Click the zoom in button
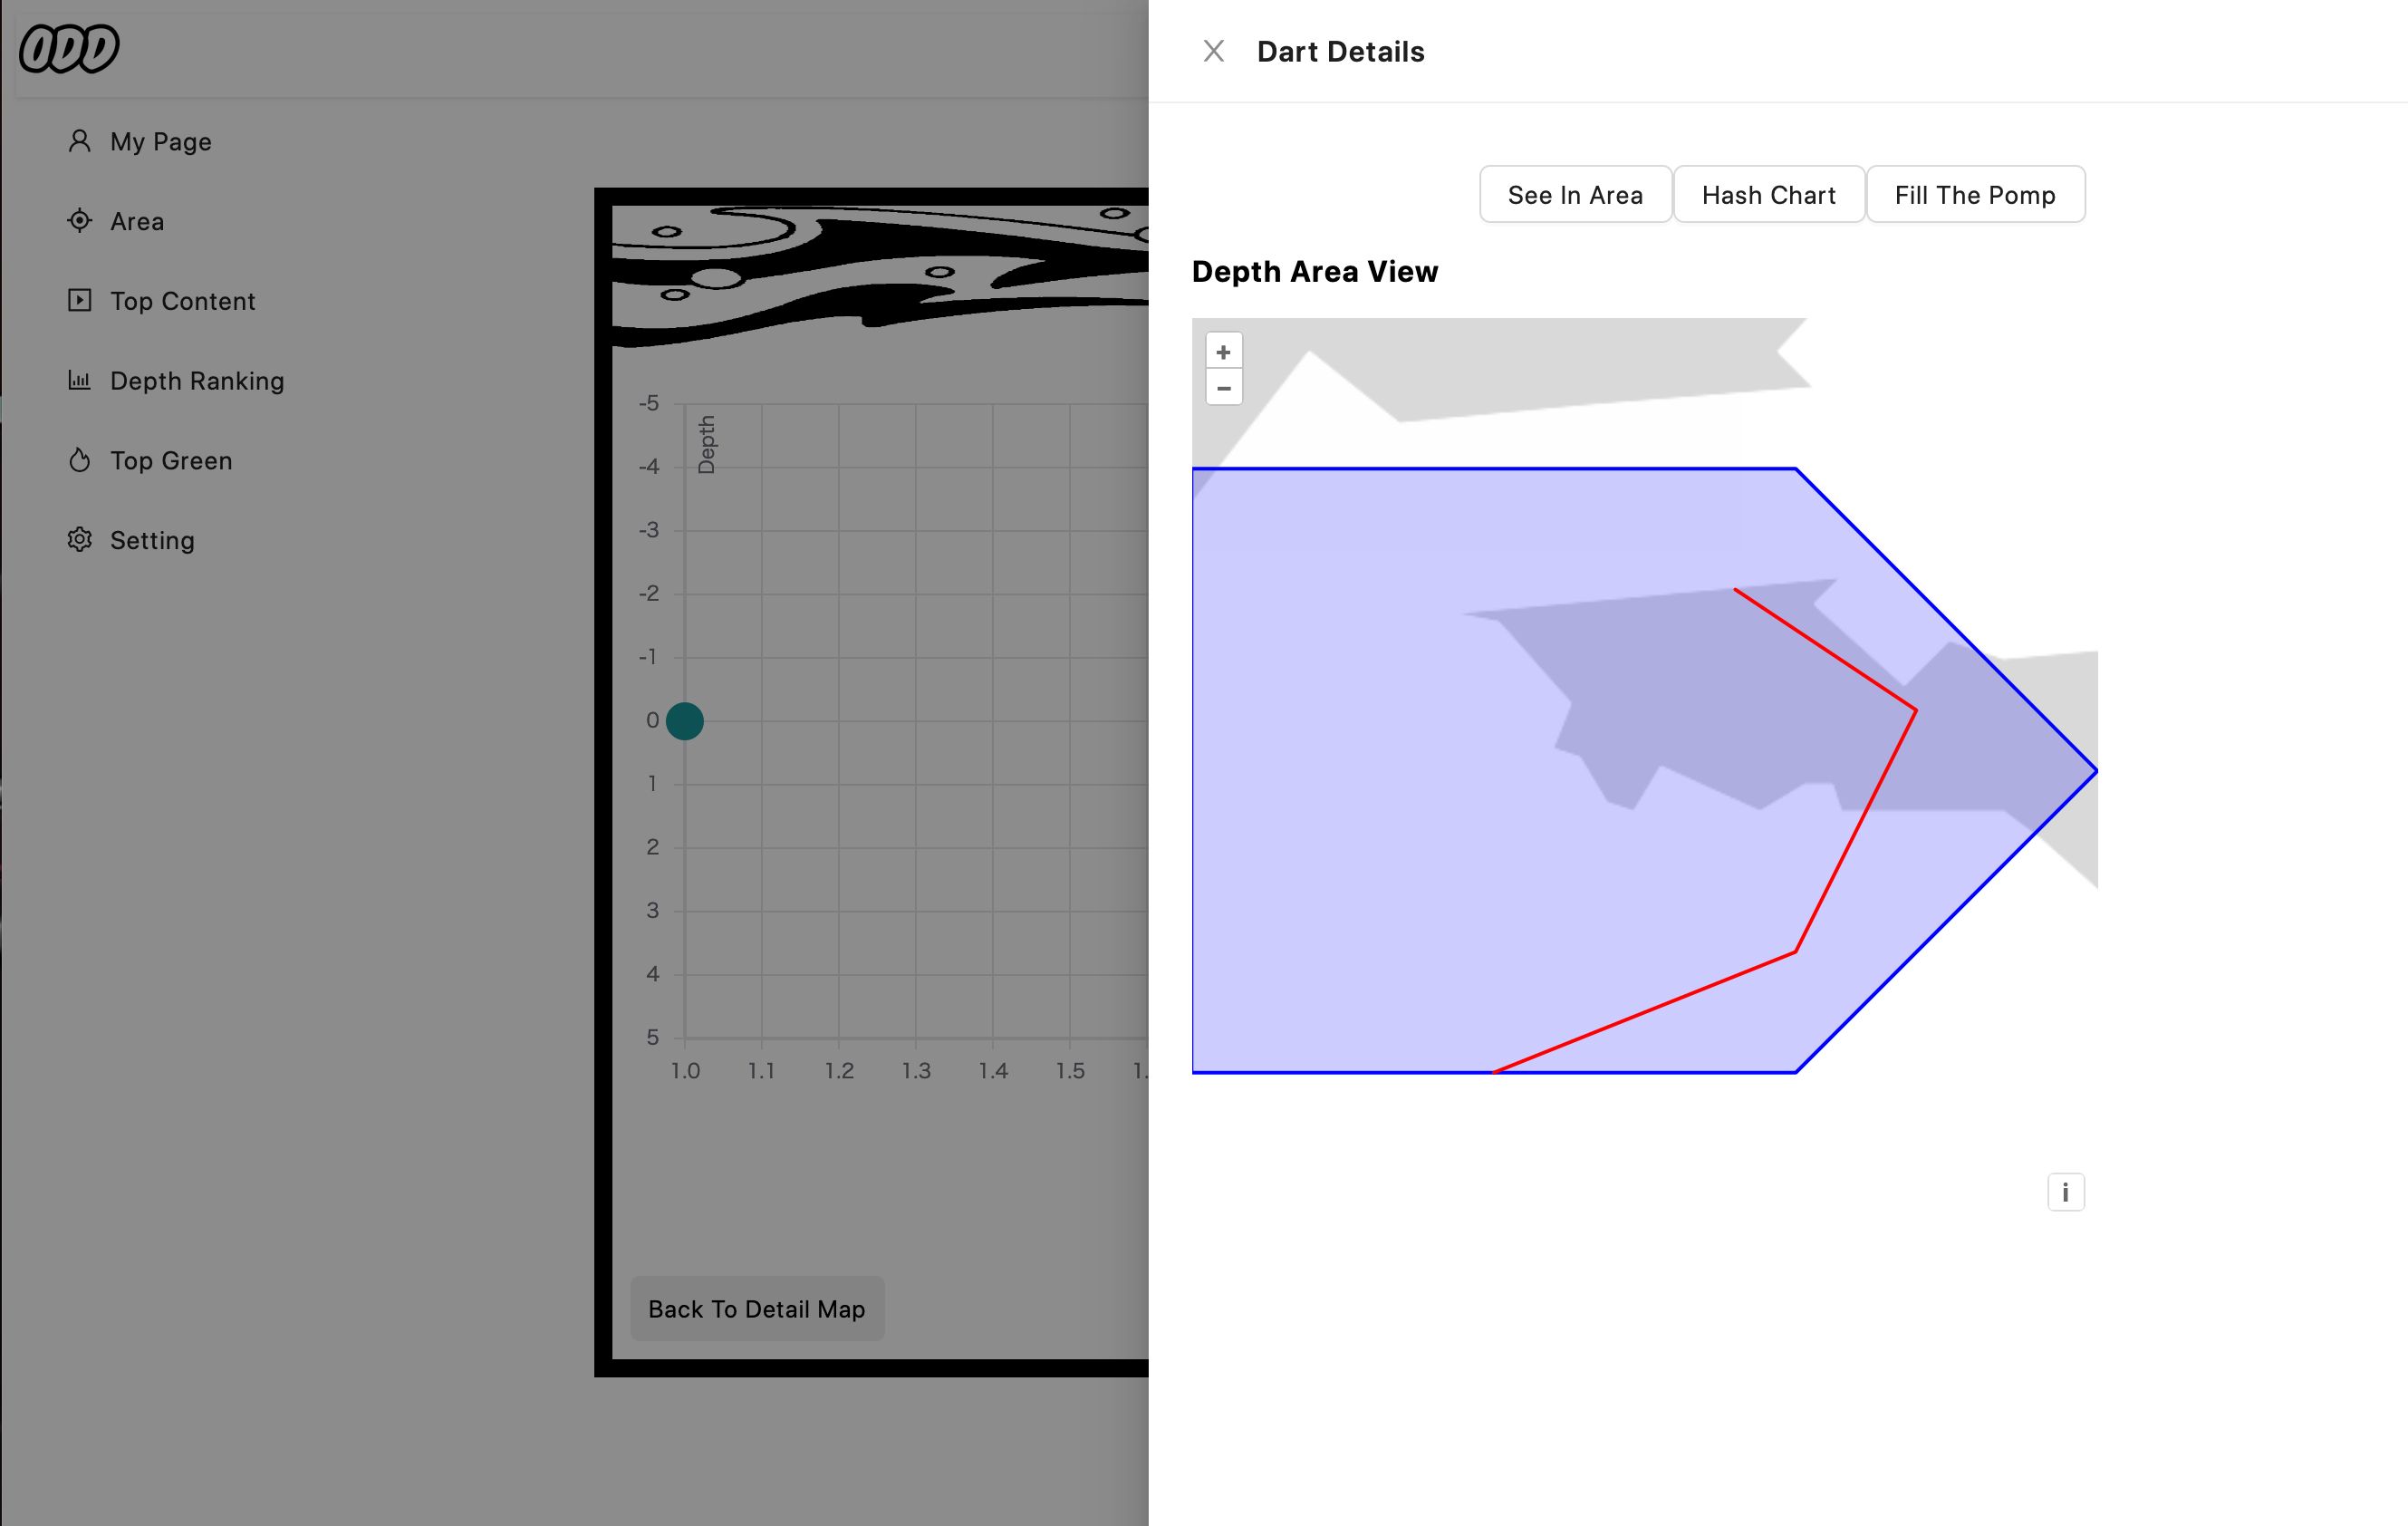The width and height of the screenshot is (2408, 1526). coord(1223,350)
